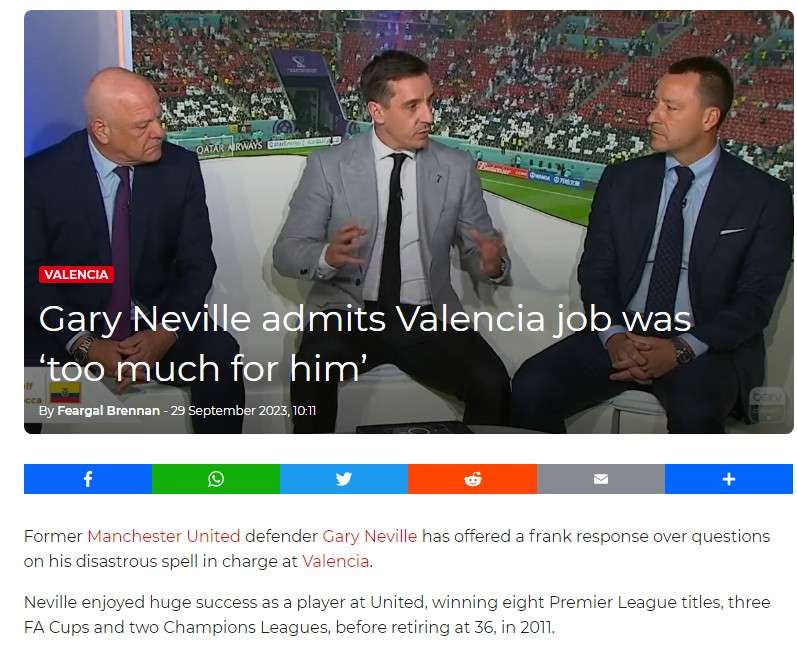Screen dimensions: 797x647
Task: Click the Gary Neville admits Valencia headline
Action: click(x=365, y=343)
